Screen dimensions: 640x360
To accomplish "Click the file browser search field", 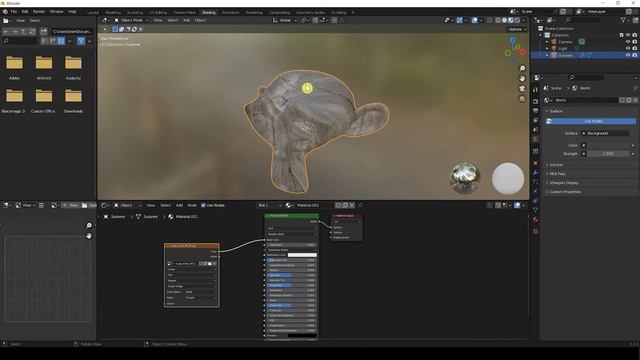I will pyautogui.click(x=20, y=41).
